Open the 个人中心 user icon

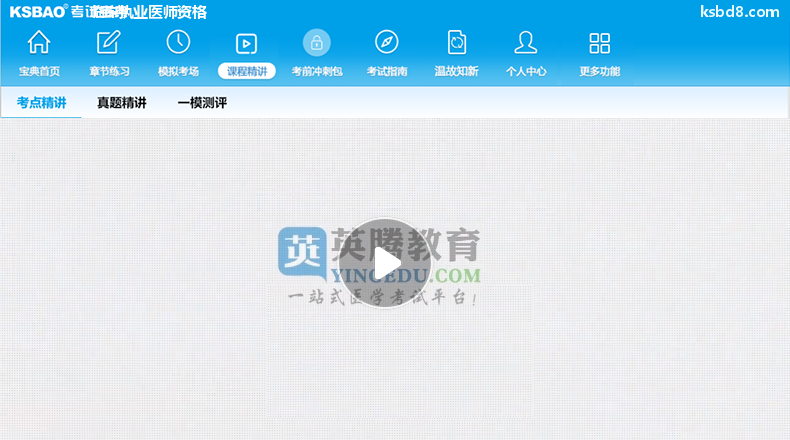point(525,42)
